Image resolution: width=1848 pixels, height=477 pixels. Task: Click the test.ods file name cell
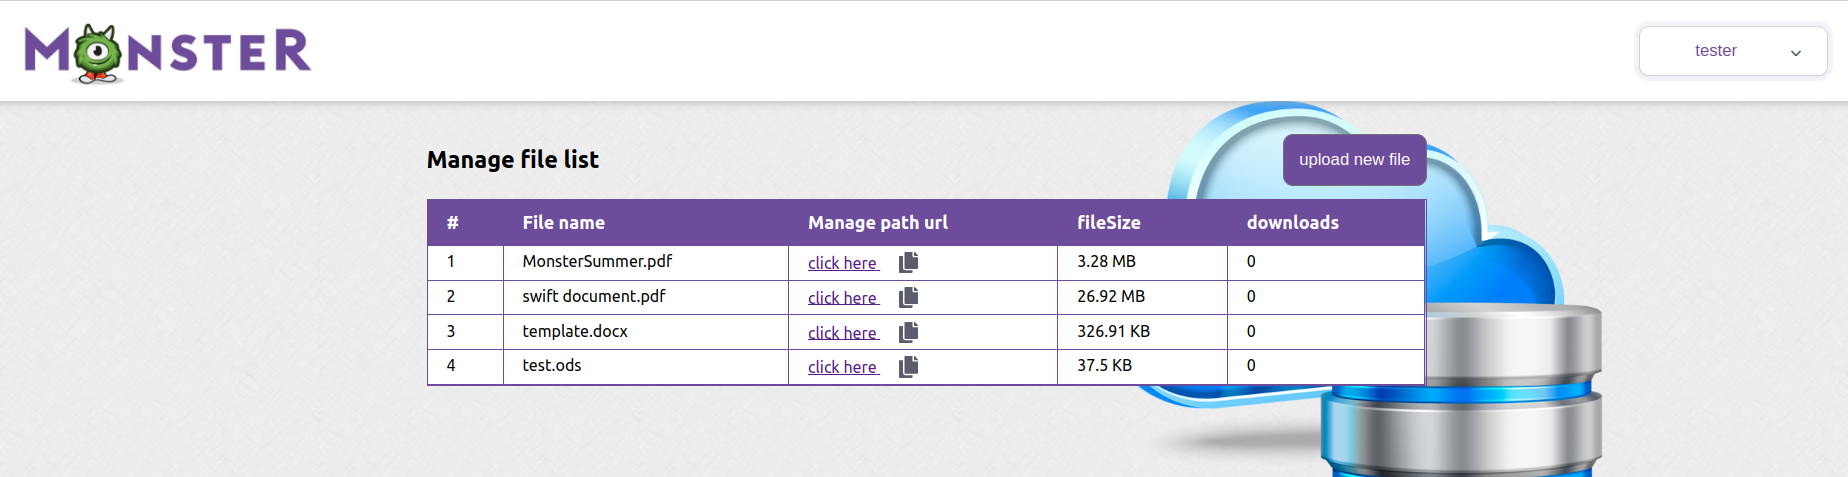coord(551,366)
